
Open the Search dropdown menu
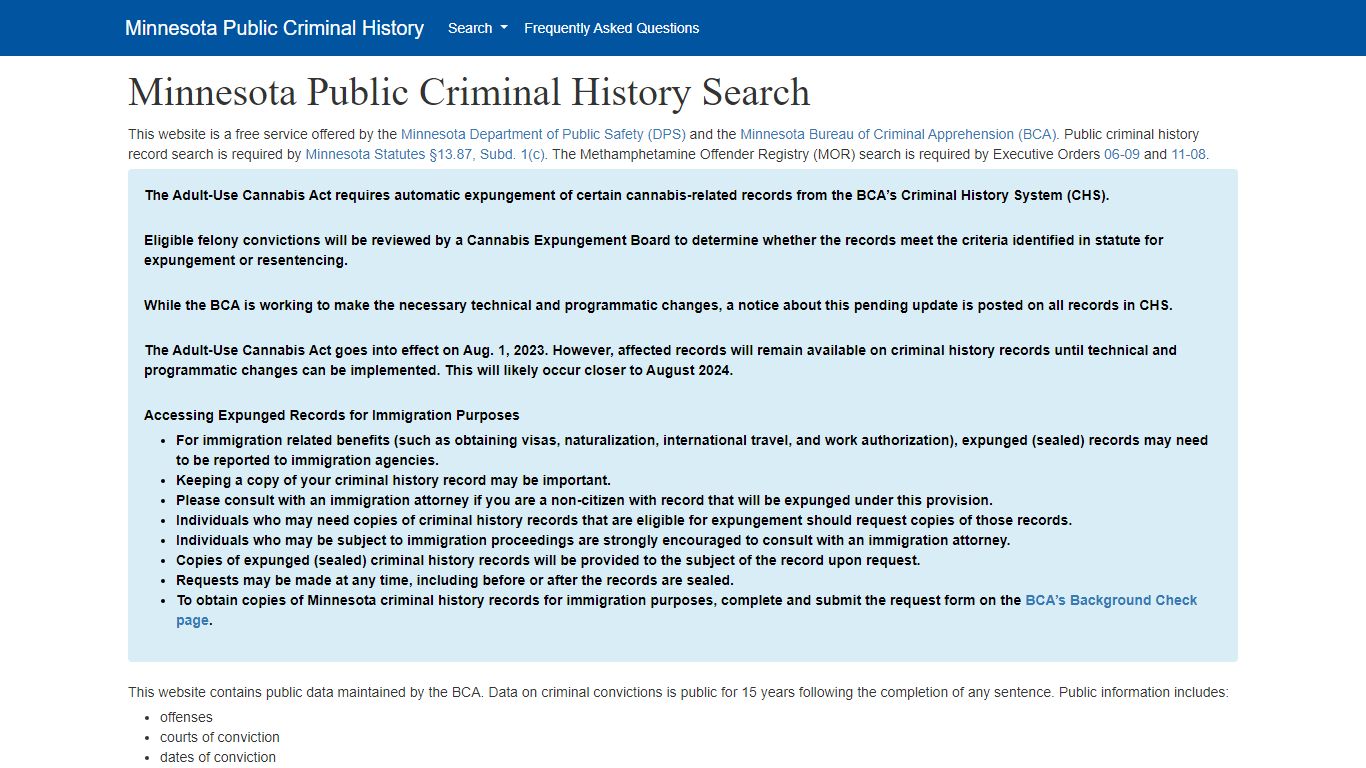coord(476,28)
